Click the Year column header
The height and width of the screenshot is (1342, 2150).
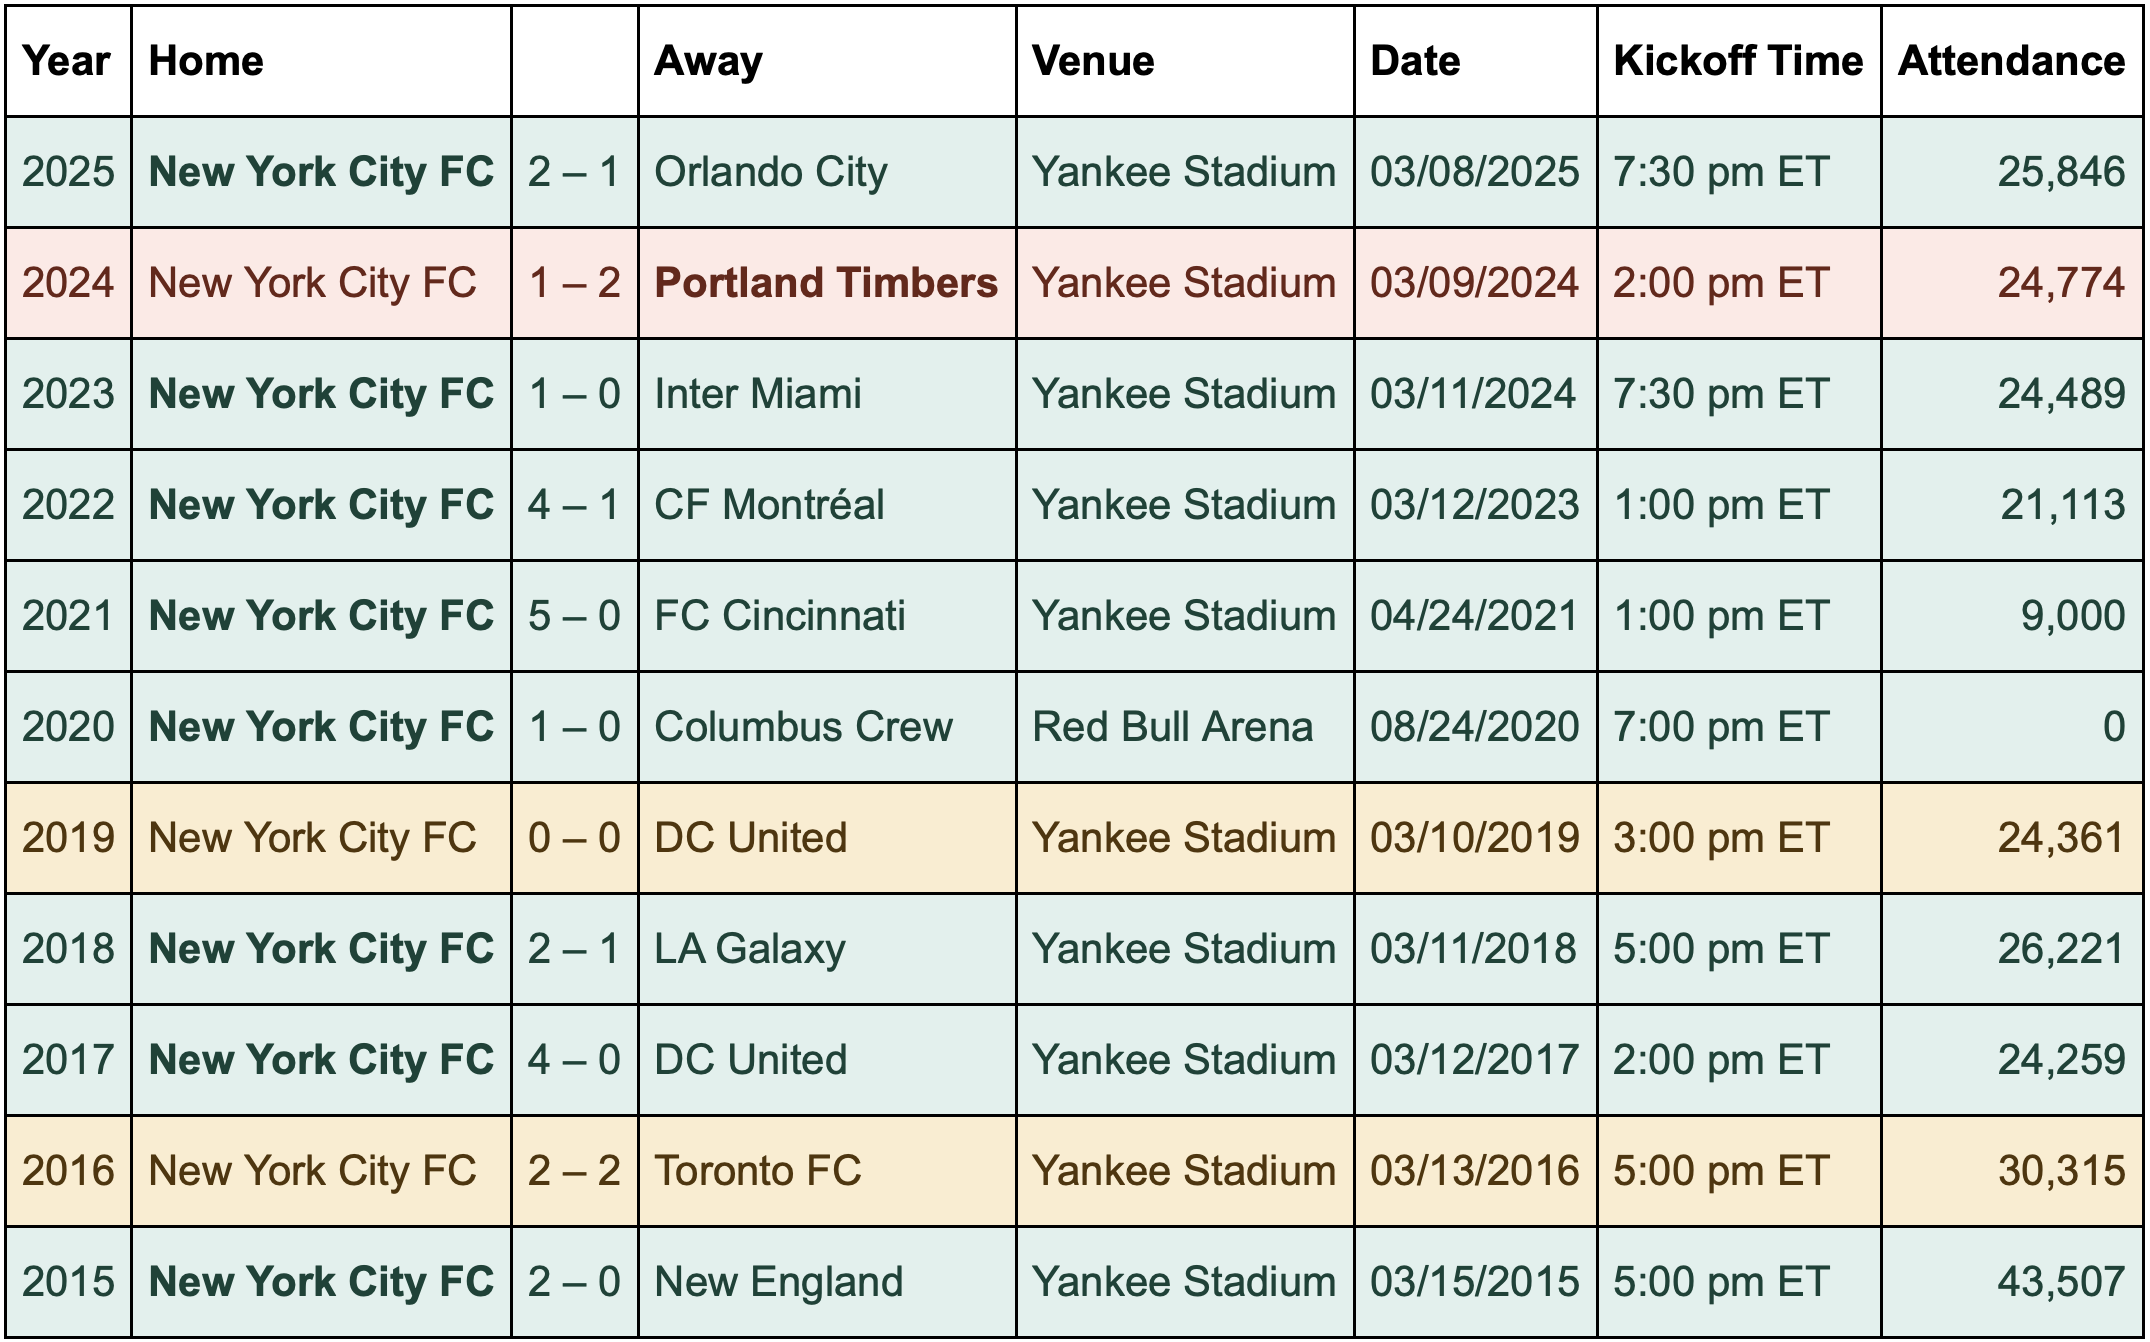click(x=67, y=61)
